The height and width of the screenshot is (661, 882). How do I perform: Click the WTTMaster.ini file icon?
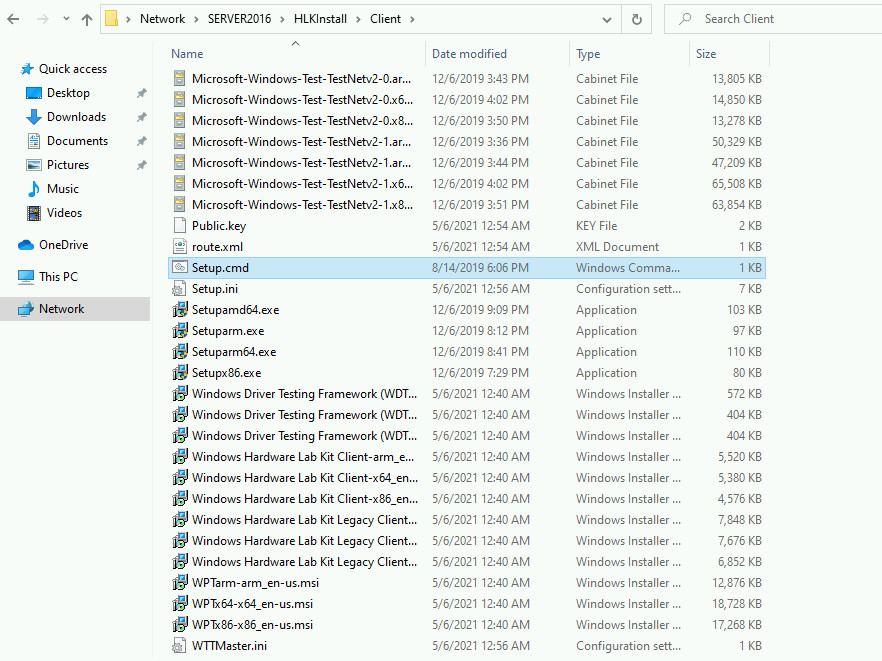(x=179, y=645)
